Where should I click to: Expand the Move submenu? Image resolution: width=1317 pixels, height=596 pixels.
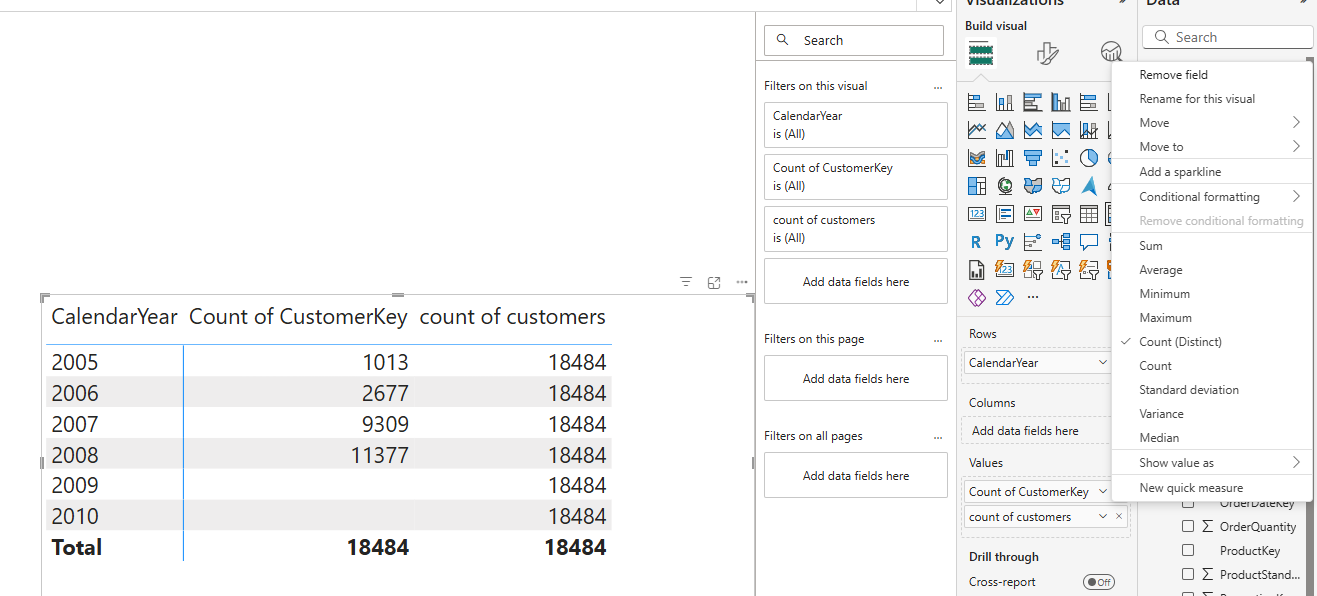(x=1212, y=123)
